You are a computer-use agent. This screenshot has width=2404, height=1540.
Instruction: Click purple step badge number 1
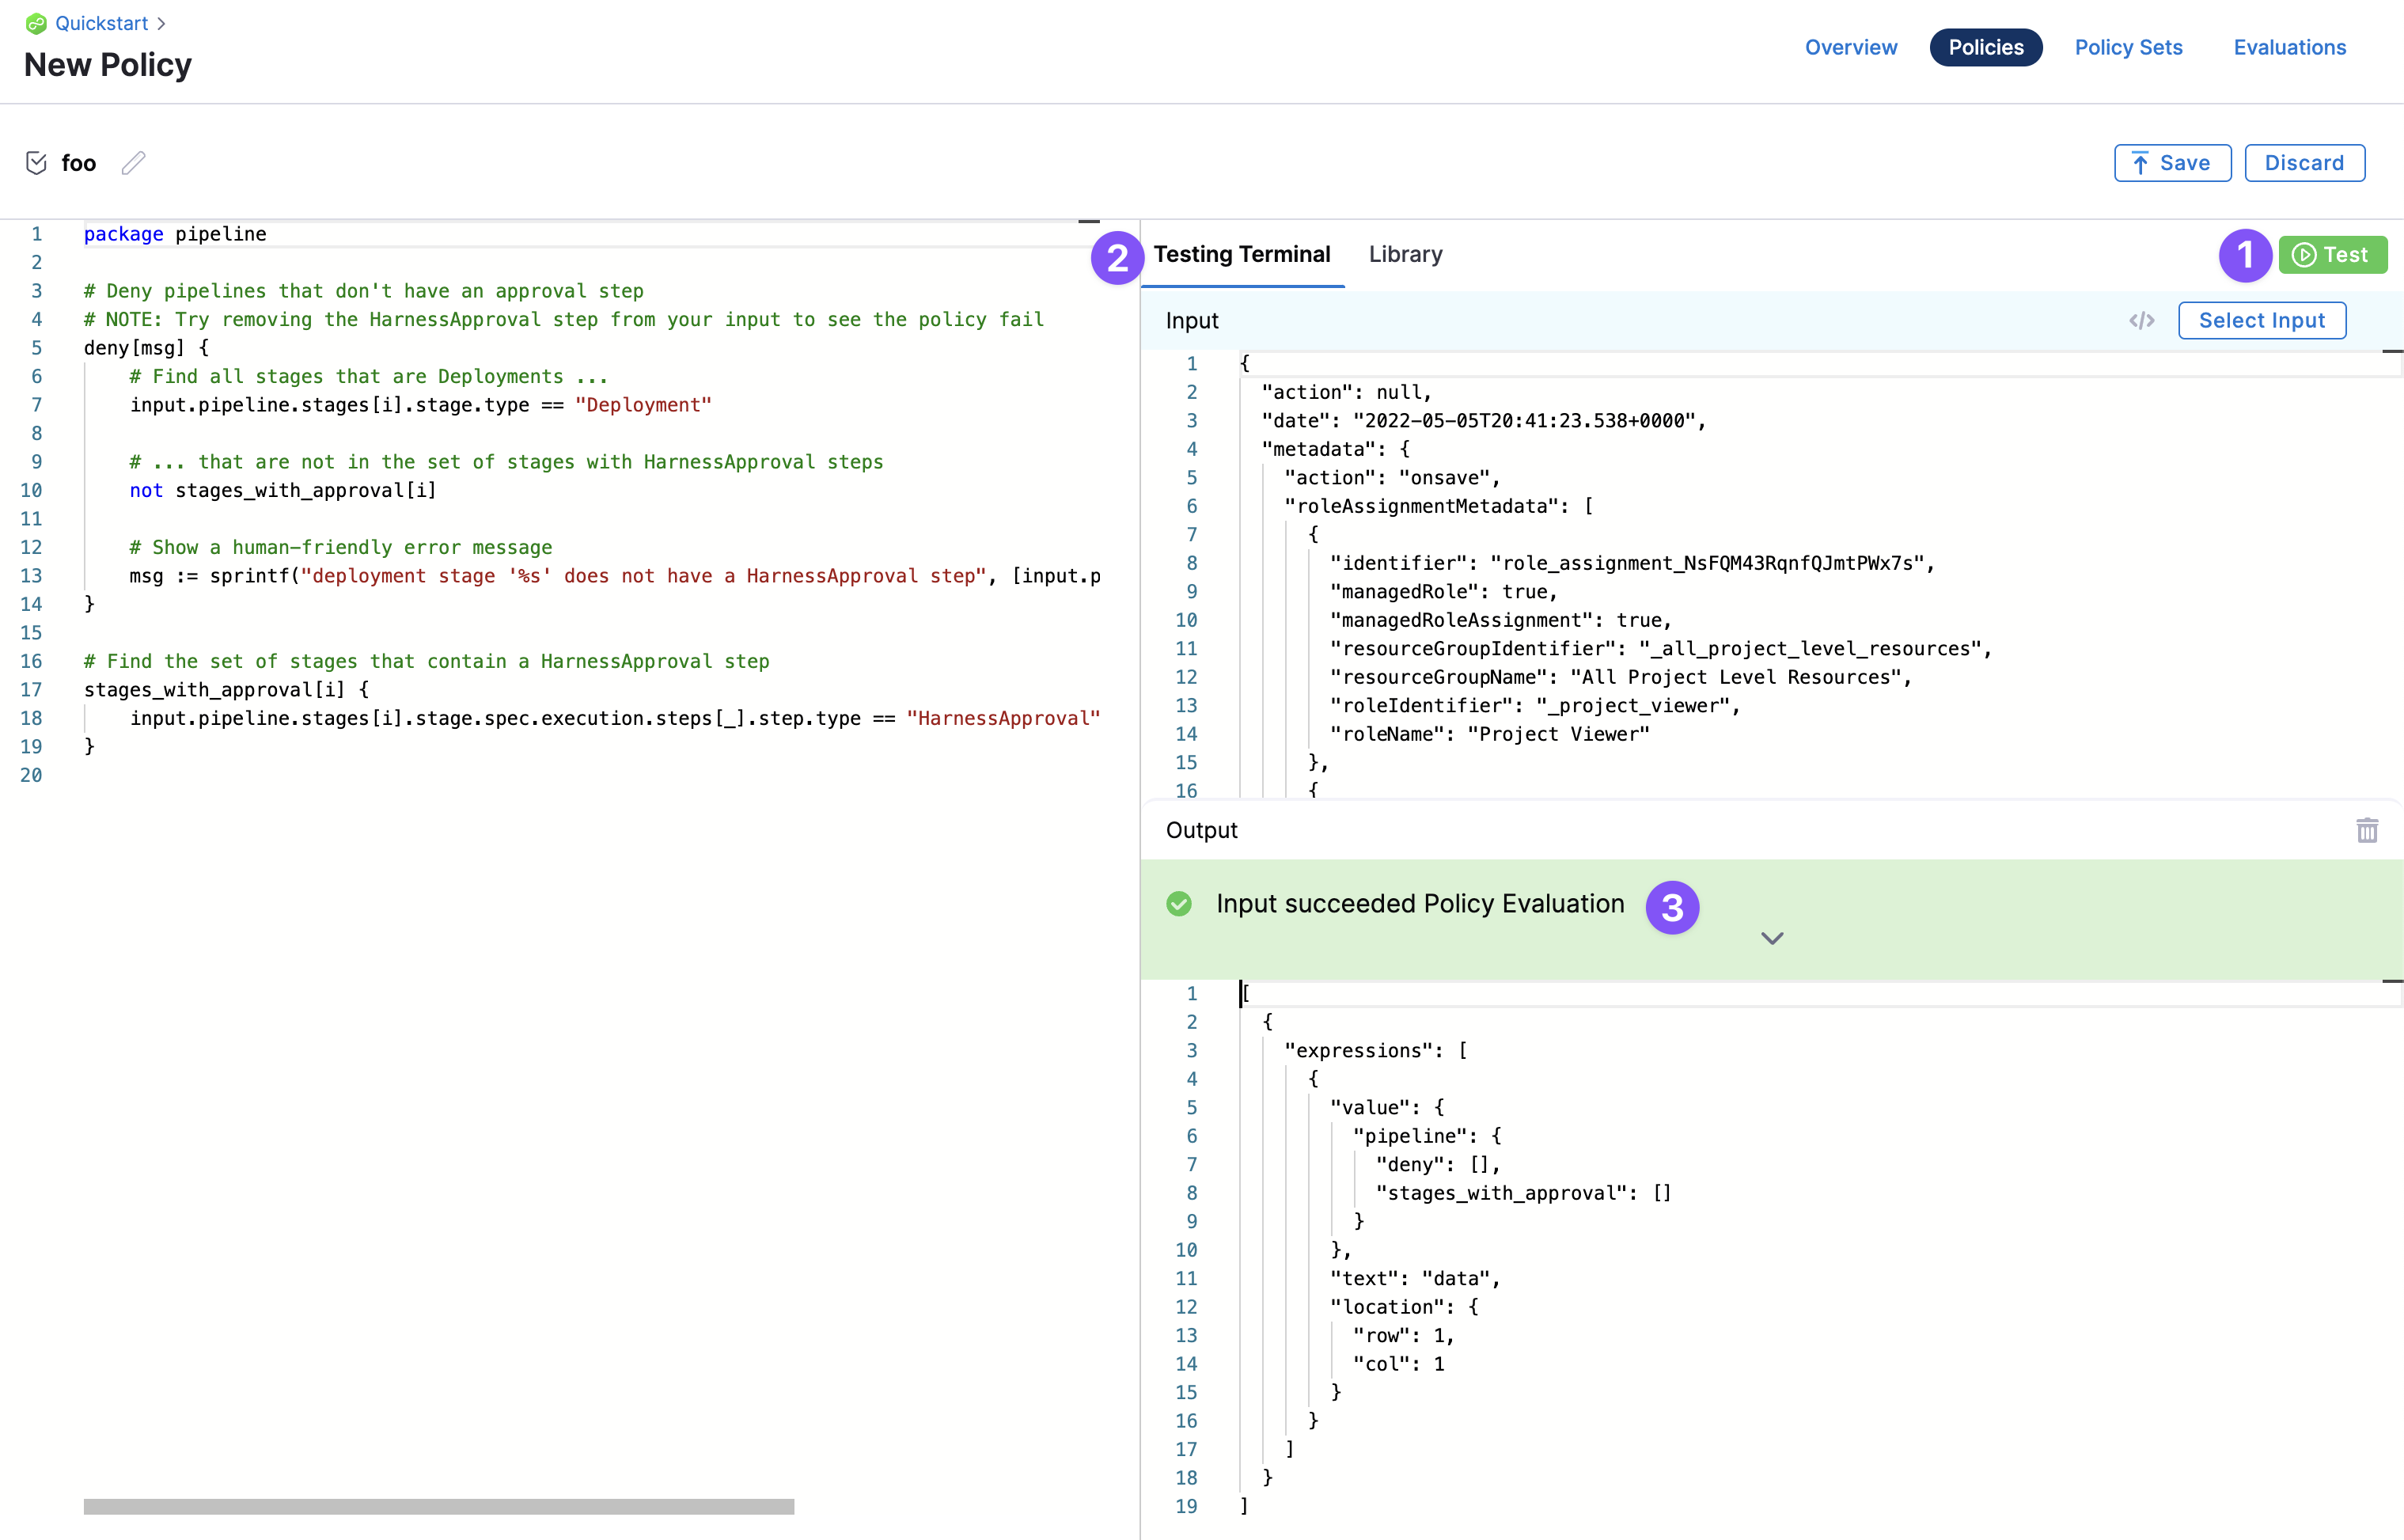pos(2244,255)
